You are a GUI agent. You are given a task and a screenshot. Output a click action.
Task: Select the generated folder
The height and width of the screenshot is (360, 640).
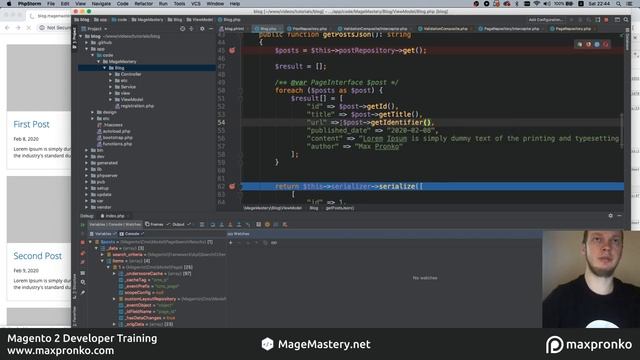(x=107, y=163)
